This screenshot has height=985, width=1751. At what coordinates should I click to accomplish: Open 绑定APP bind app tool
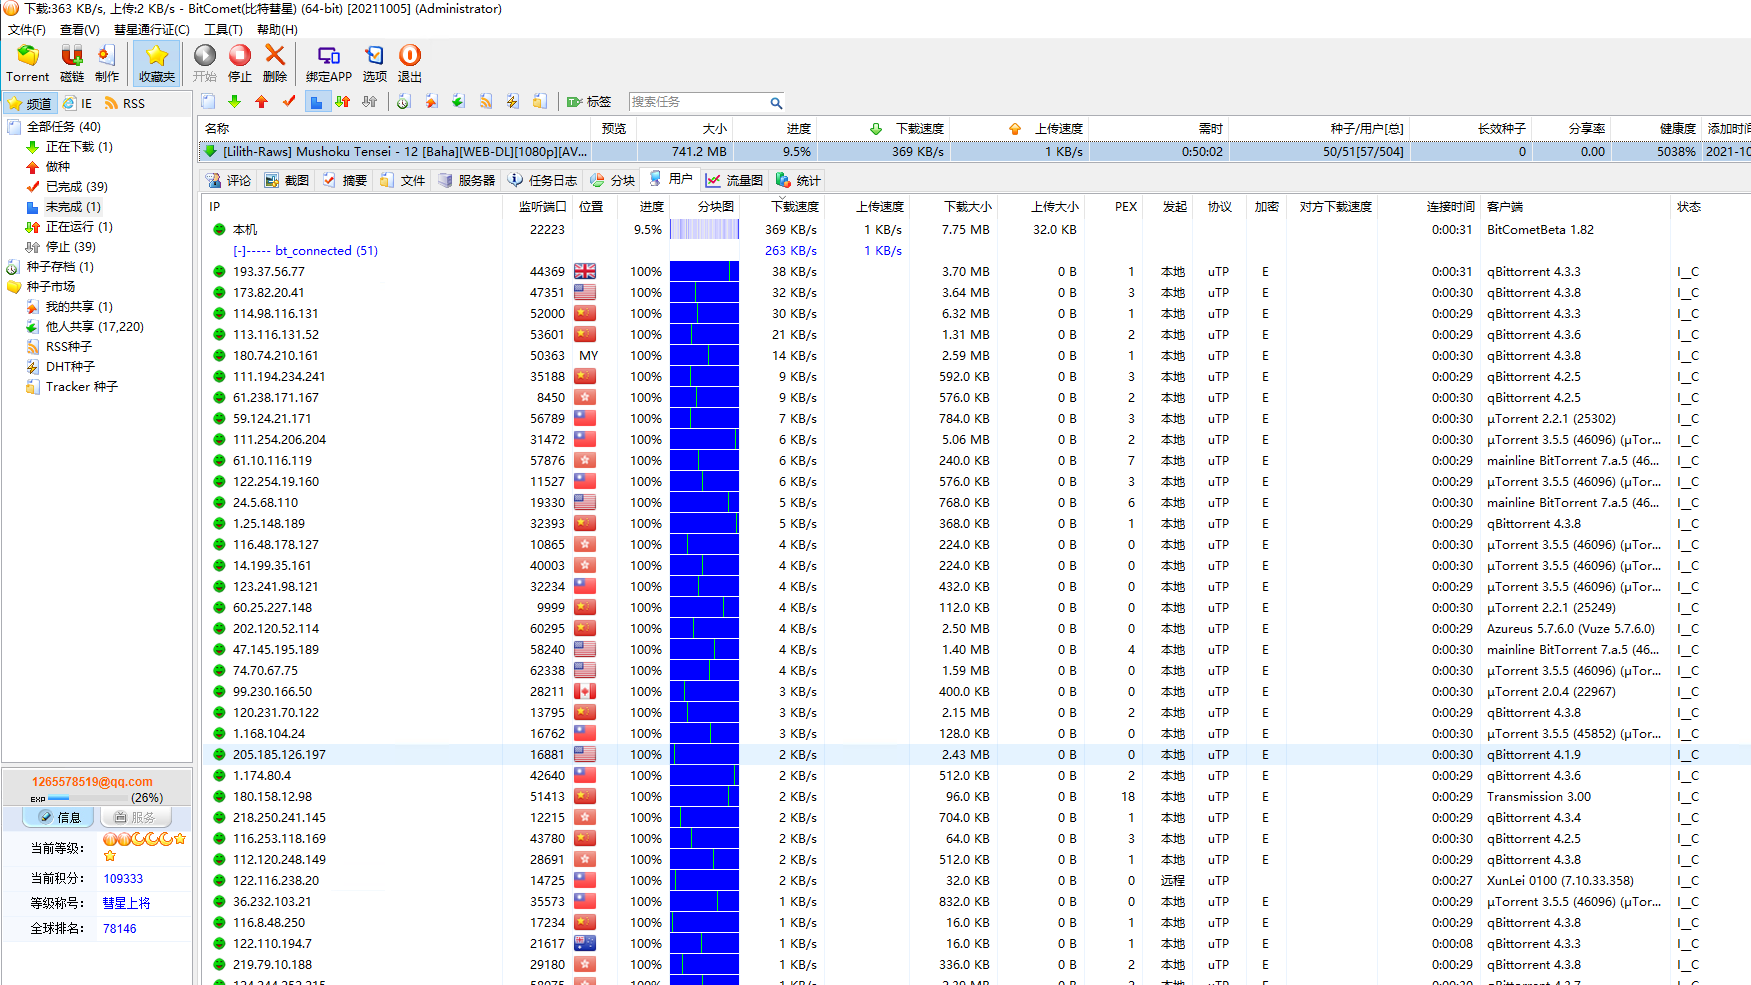click(328, 63)
